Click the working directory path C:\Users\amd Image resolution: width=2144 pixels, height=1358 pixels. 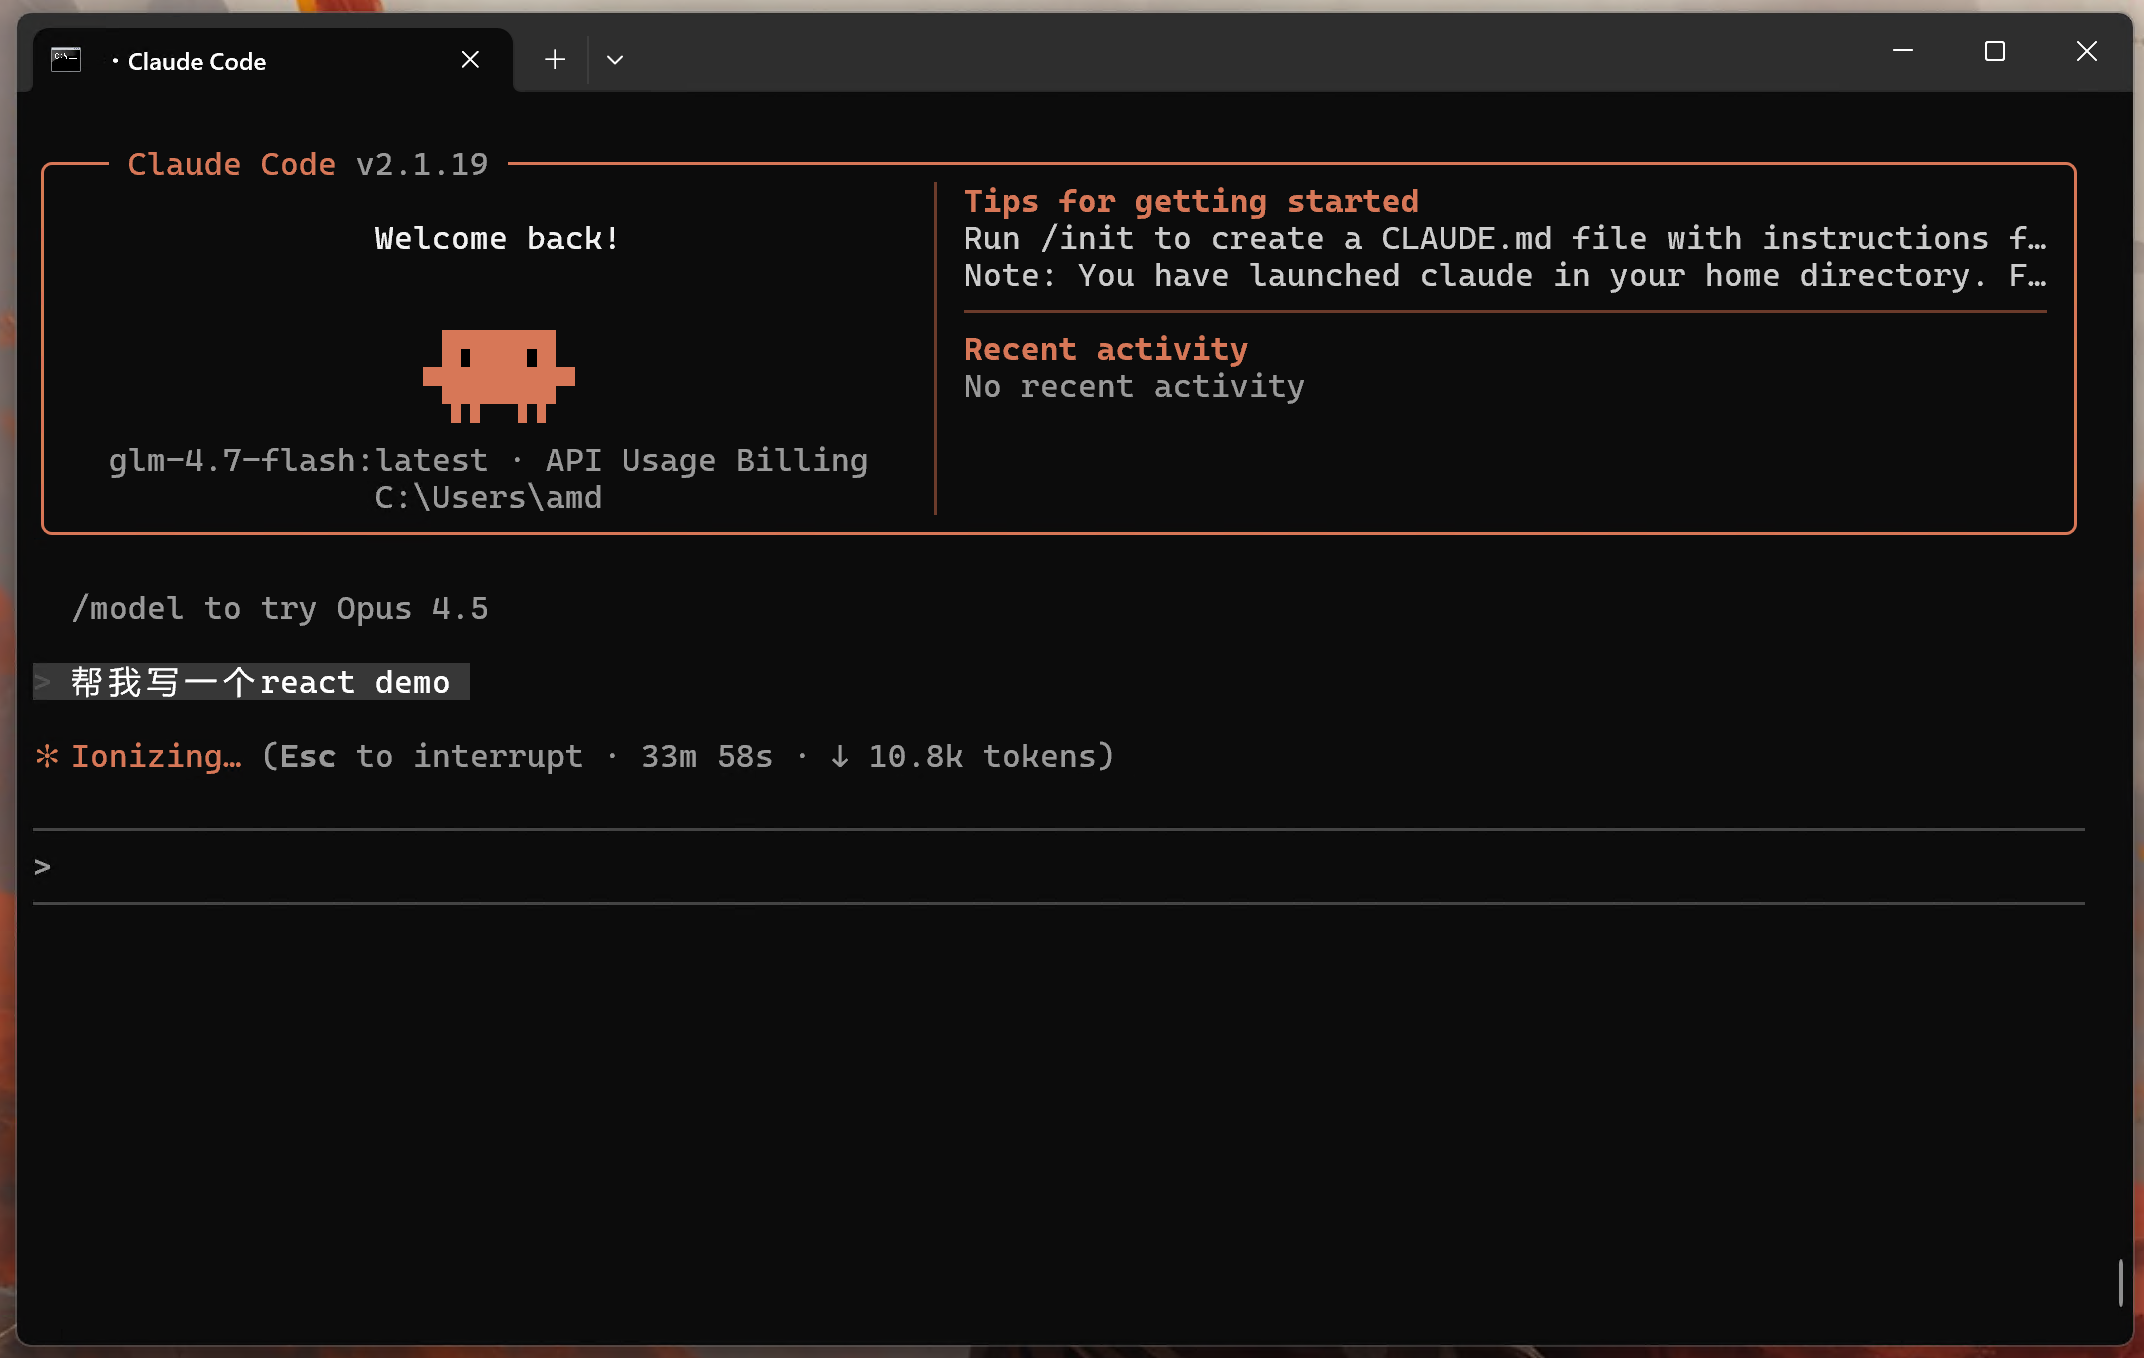pyautogui.click(x=487, y=497)
